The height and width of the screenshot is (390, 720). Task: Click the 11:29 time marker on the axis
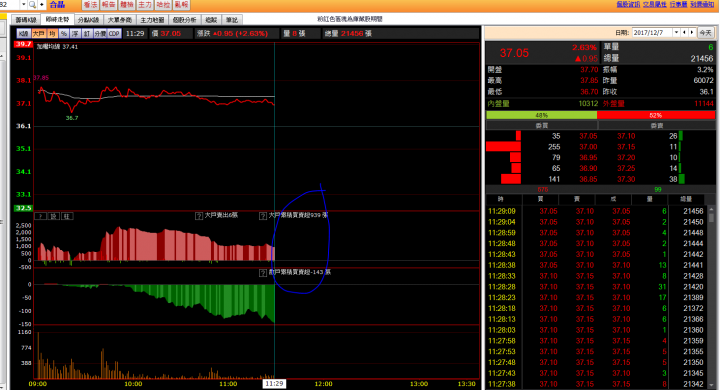pyautogui.click(x=274, y=384)
